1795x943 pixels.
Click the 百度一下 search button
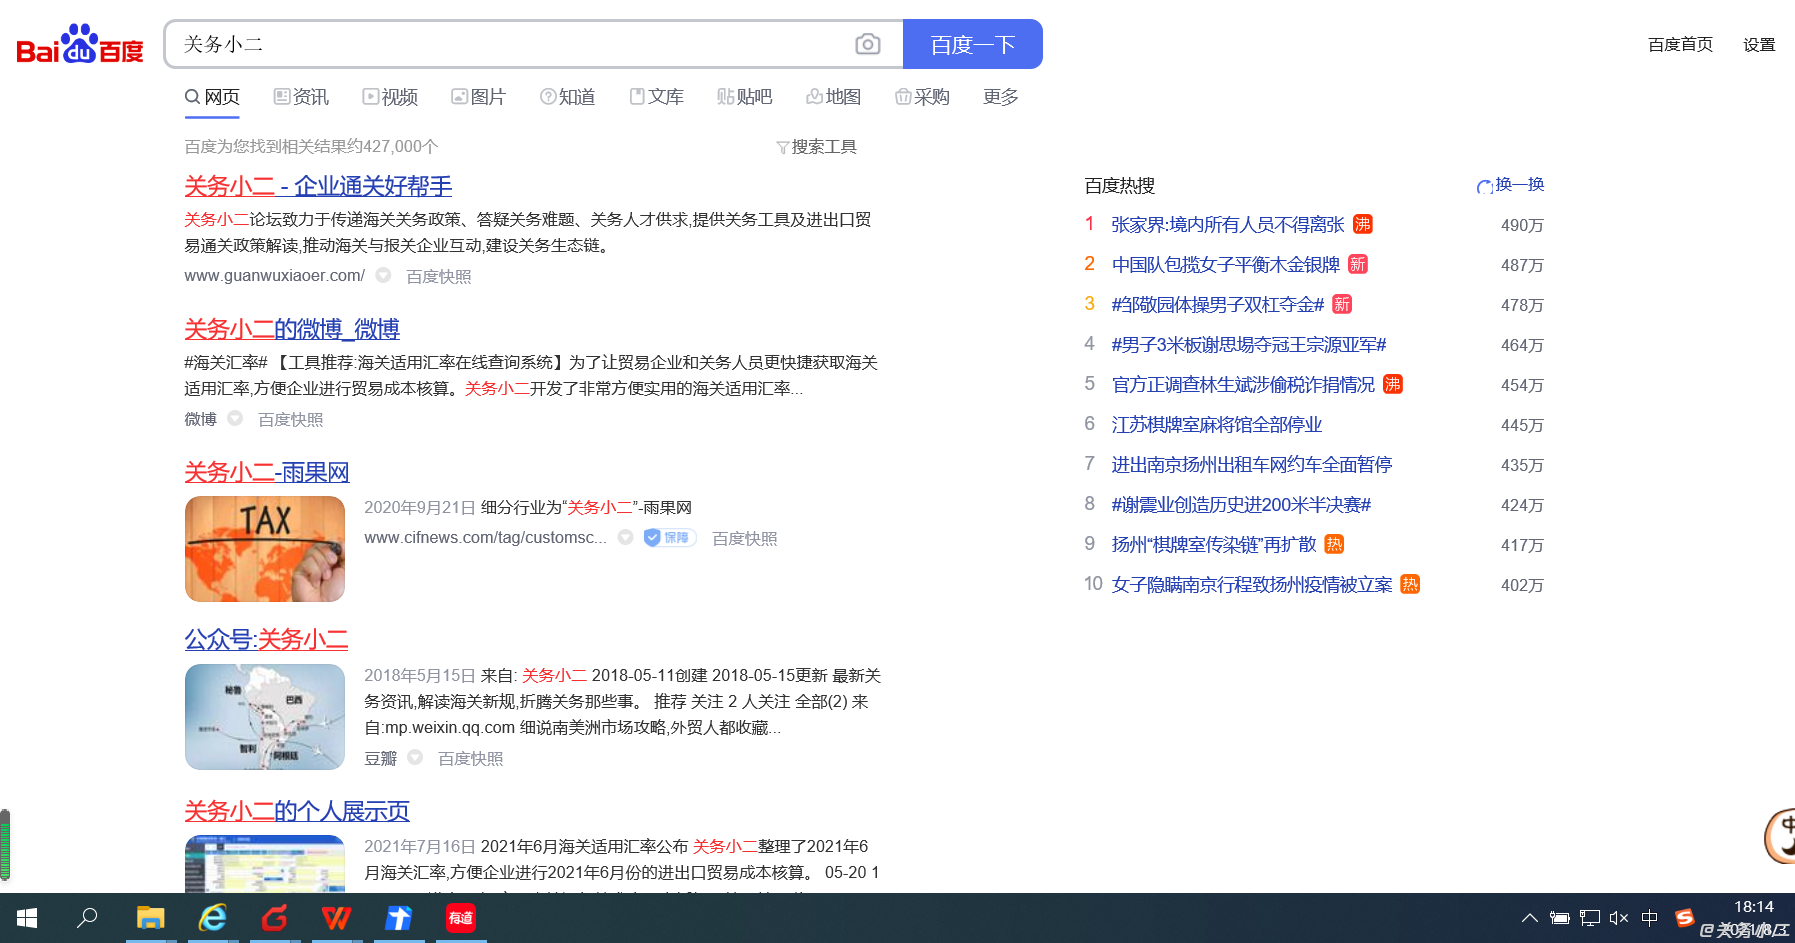click(972, 44)
